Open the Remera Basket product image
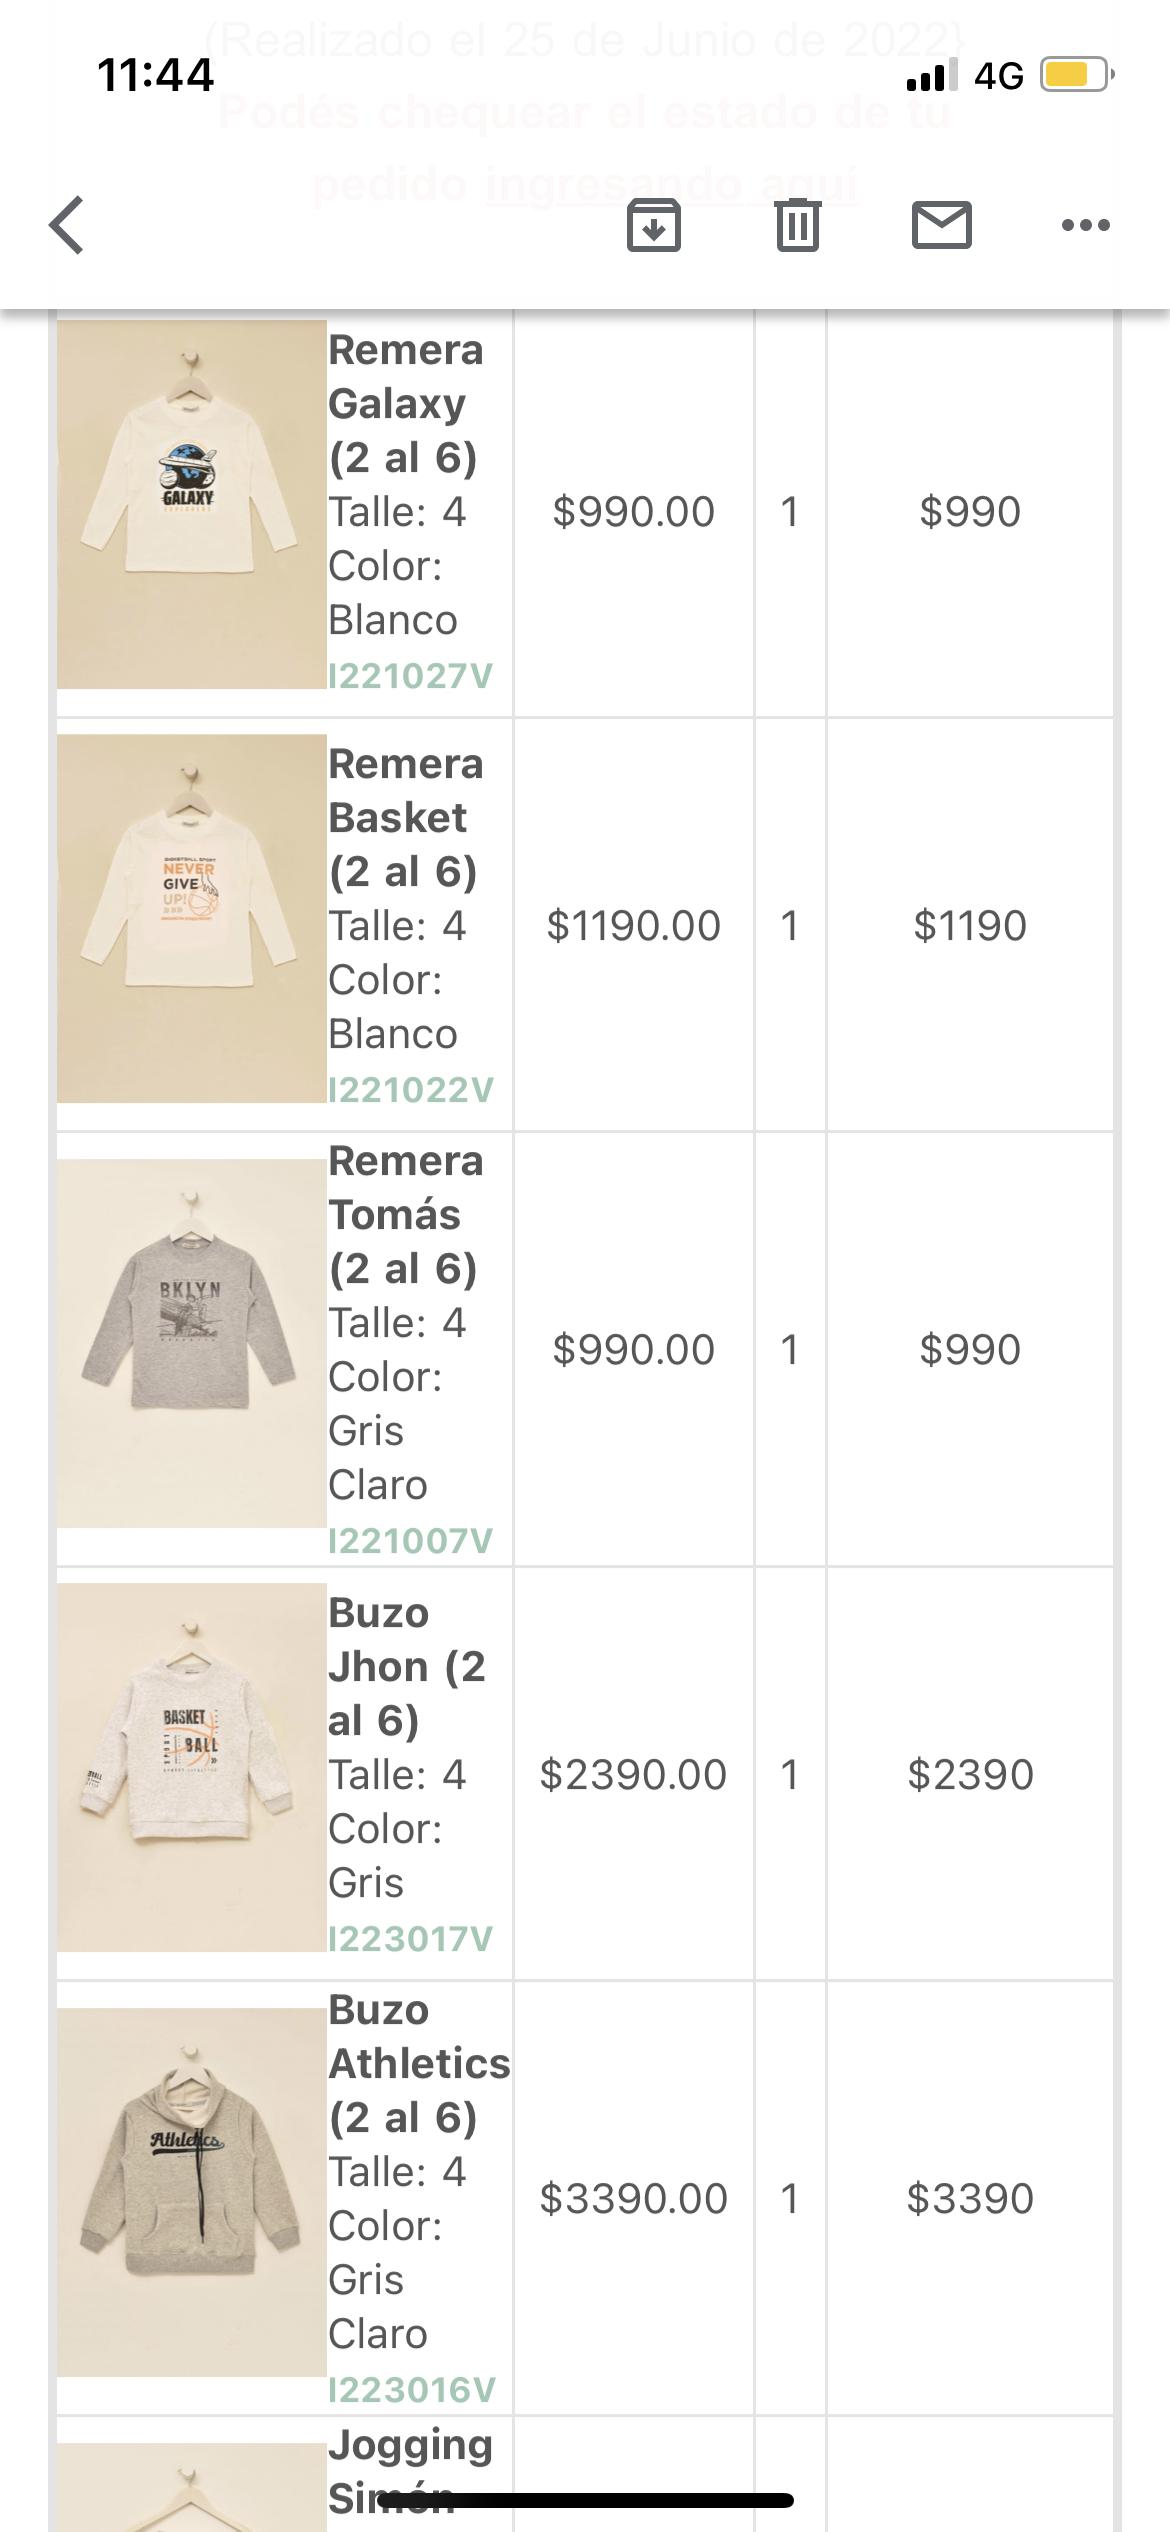1170x2532 pixels. (x=192, y=918)
